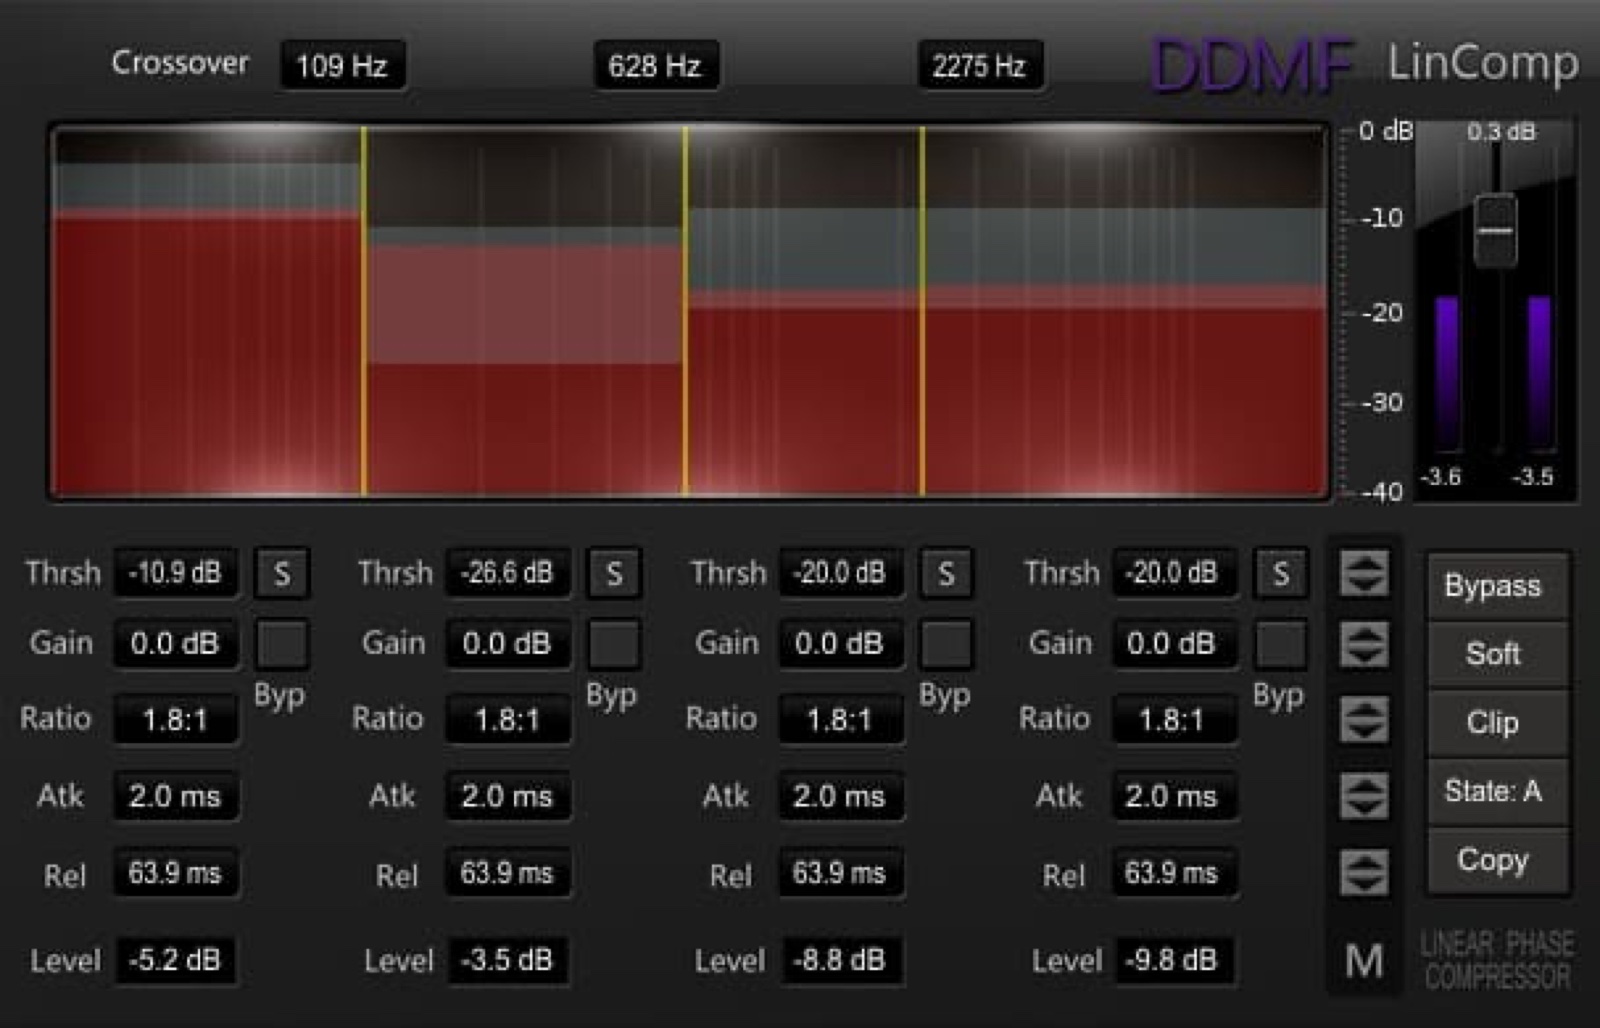
Task: Solo band 4 with its S button
Action: pos(1280,573)
